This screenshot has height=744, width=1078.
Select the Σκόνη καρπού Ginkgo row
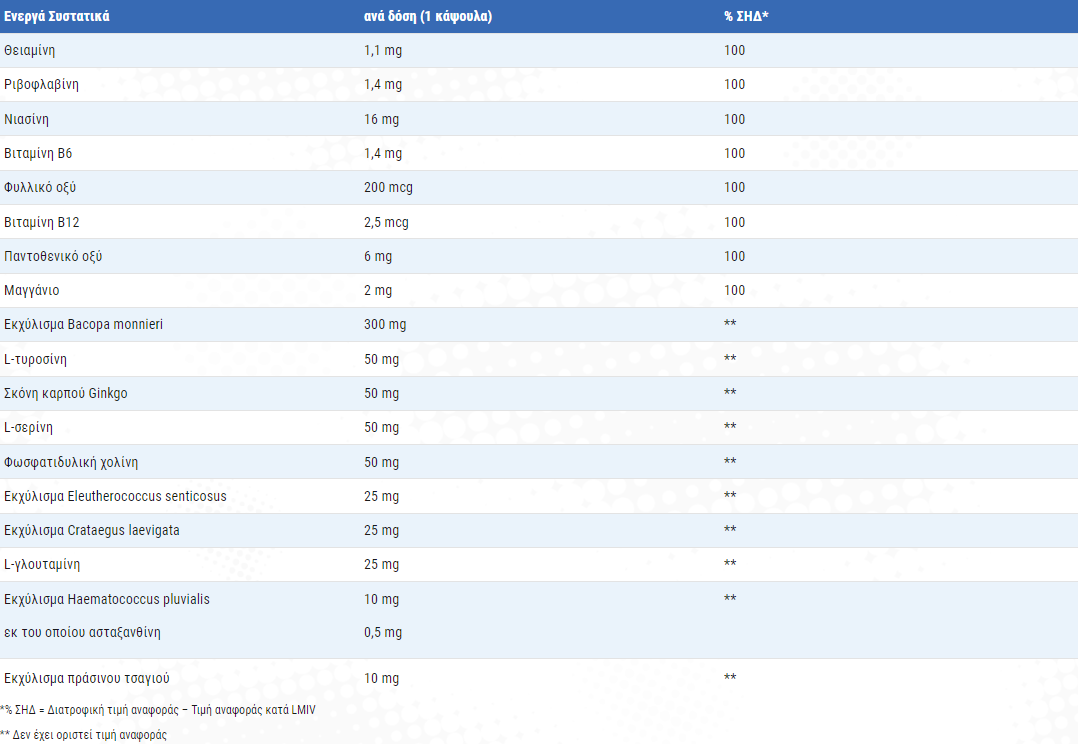click(x=66, y=393)
